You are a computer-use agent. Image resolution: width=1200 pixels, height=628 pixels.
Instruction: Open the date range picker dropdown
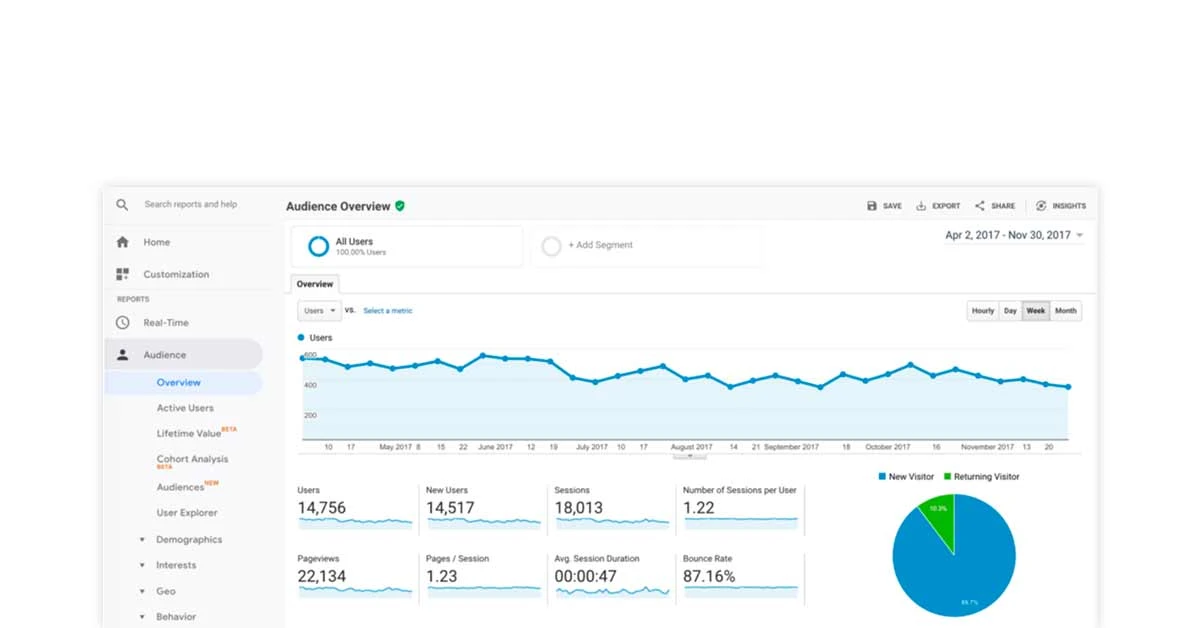[1012, 235]
